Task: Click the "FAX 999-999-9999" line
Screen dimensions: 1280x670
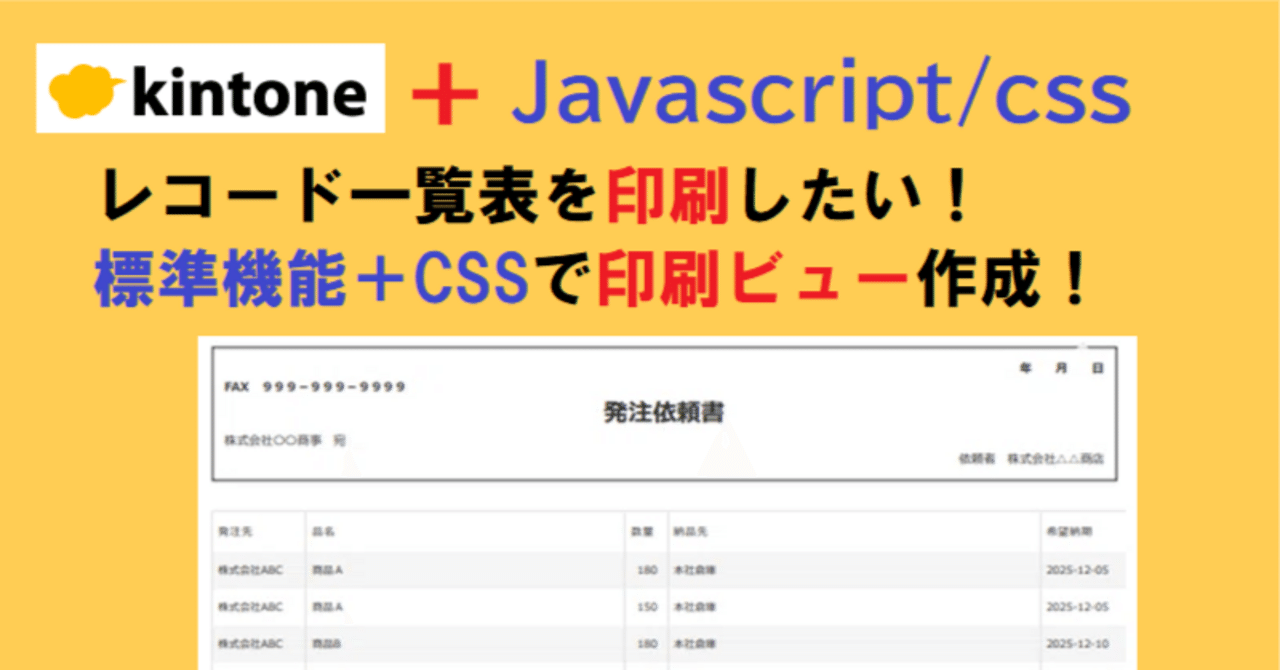Action: [x=316, y=387]
